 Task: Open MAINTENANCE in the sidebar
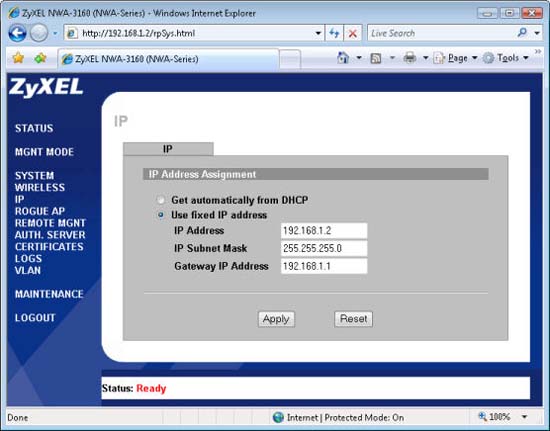point(49,294)
